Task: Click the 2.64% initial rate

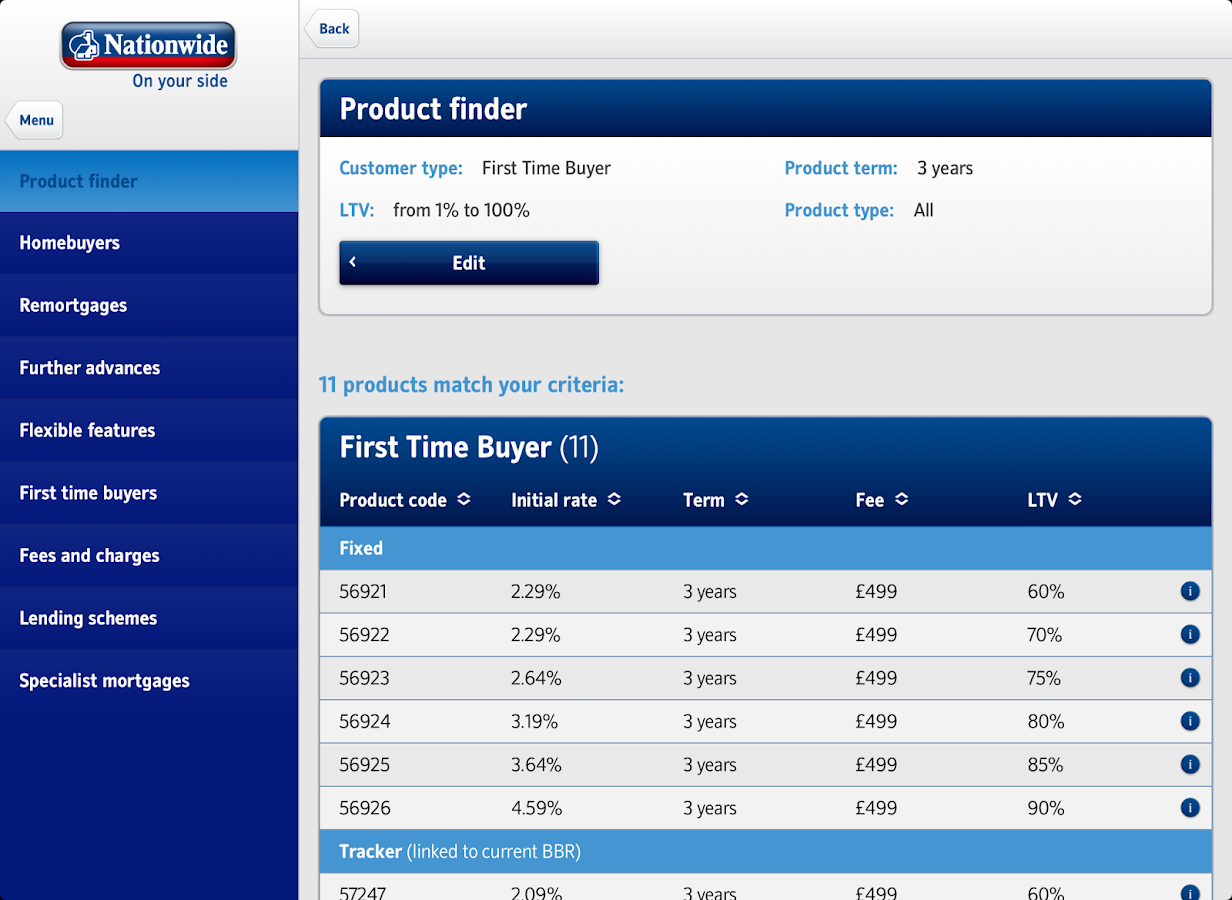Action: 536,678
